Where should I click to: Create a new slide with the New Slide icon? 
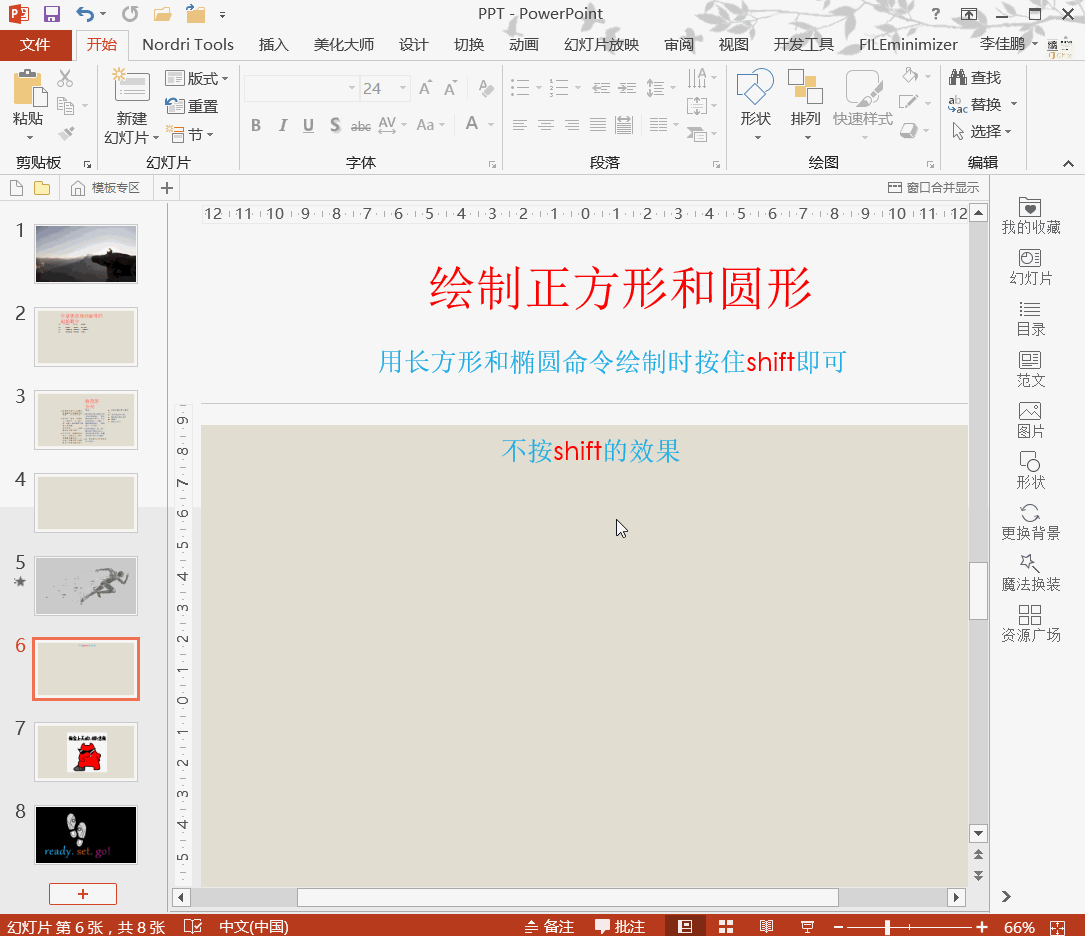pos(131,86)
